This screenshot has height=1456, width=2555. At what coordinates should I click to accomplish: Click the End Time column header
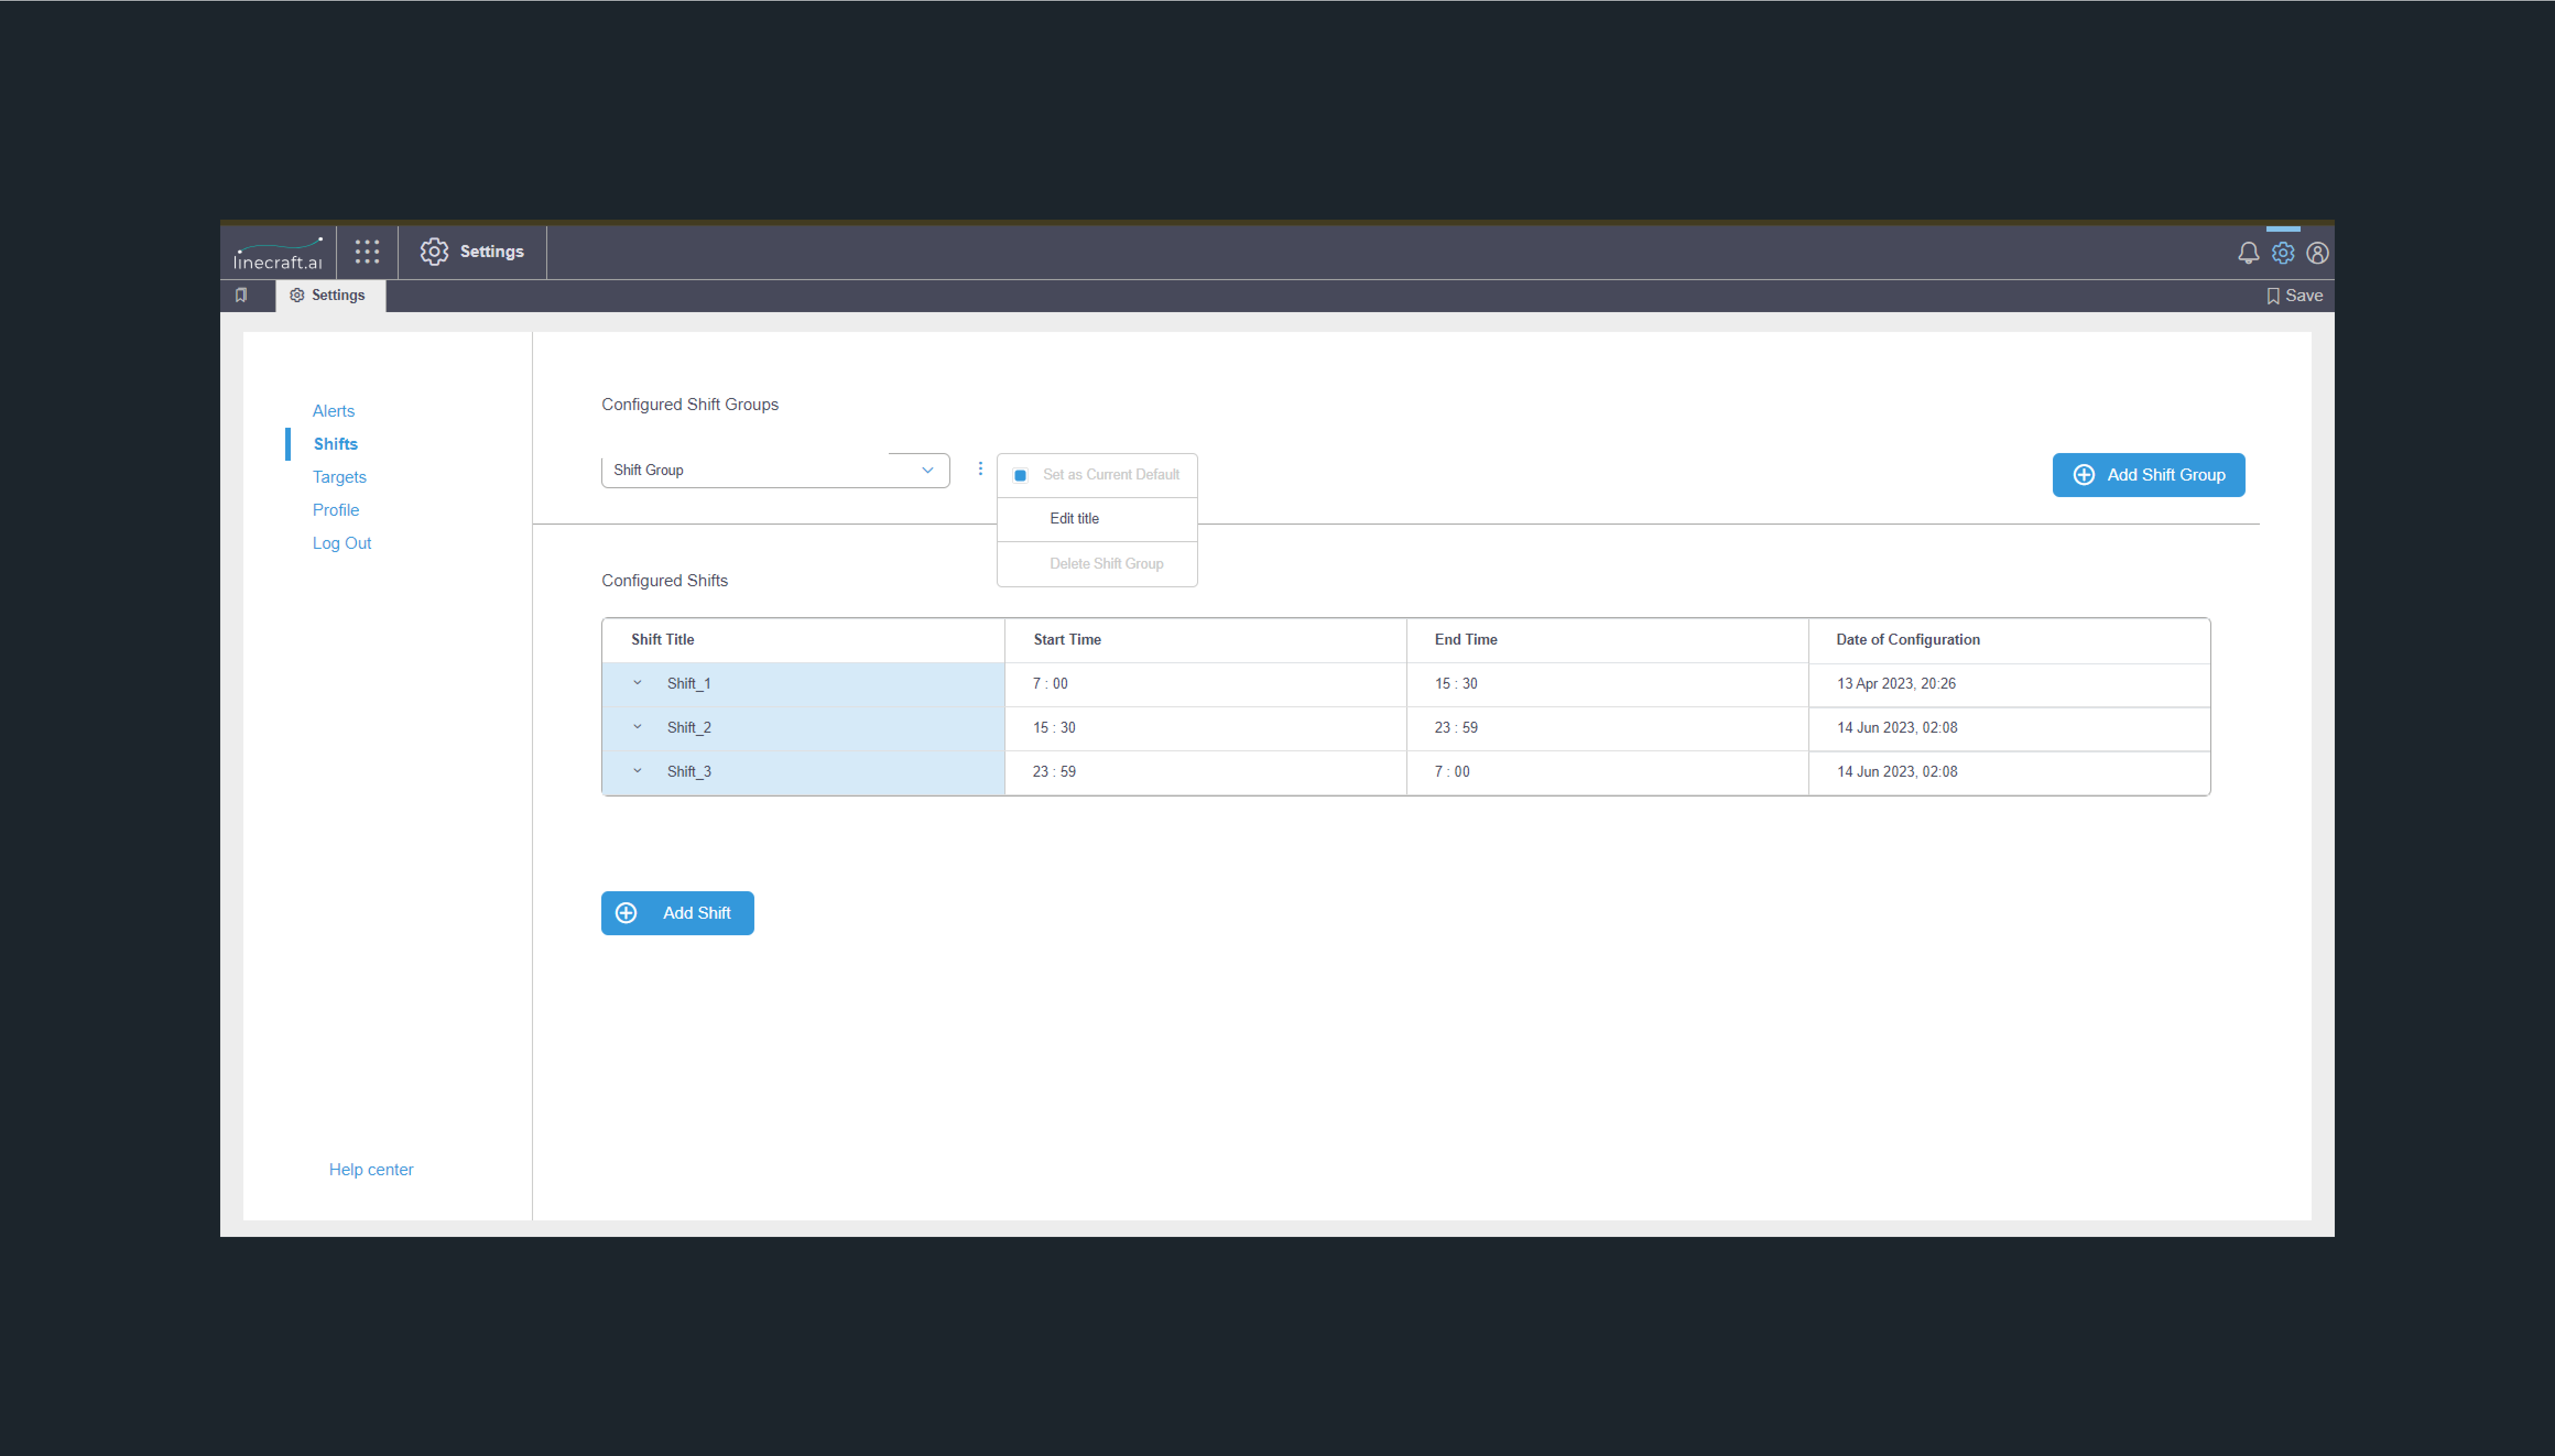(x=1607, y=640)
